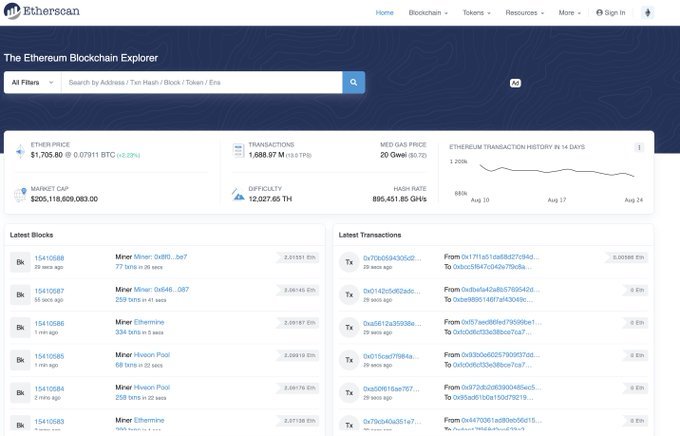This screenshot has height=436, width=680.
Task: Click the Etherscan logo
Action: click(x=42, y=11)
